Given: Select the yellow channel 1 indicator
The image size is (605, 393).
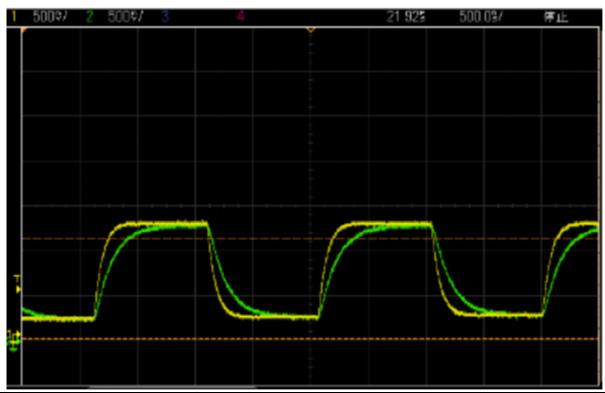Looking at the screenshot, I should click(x=14, y=17).
